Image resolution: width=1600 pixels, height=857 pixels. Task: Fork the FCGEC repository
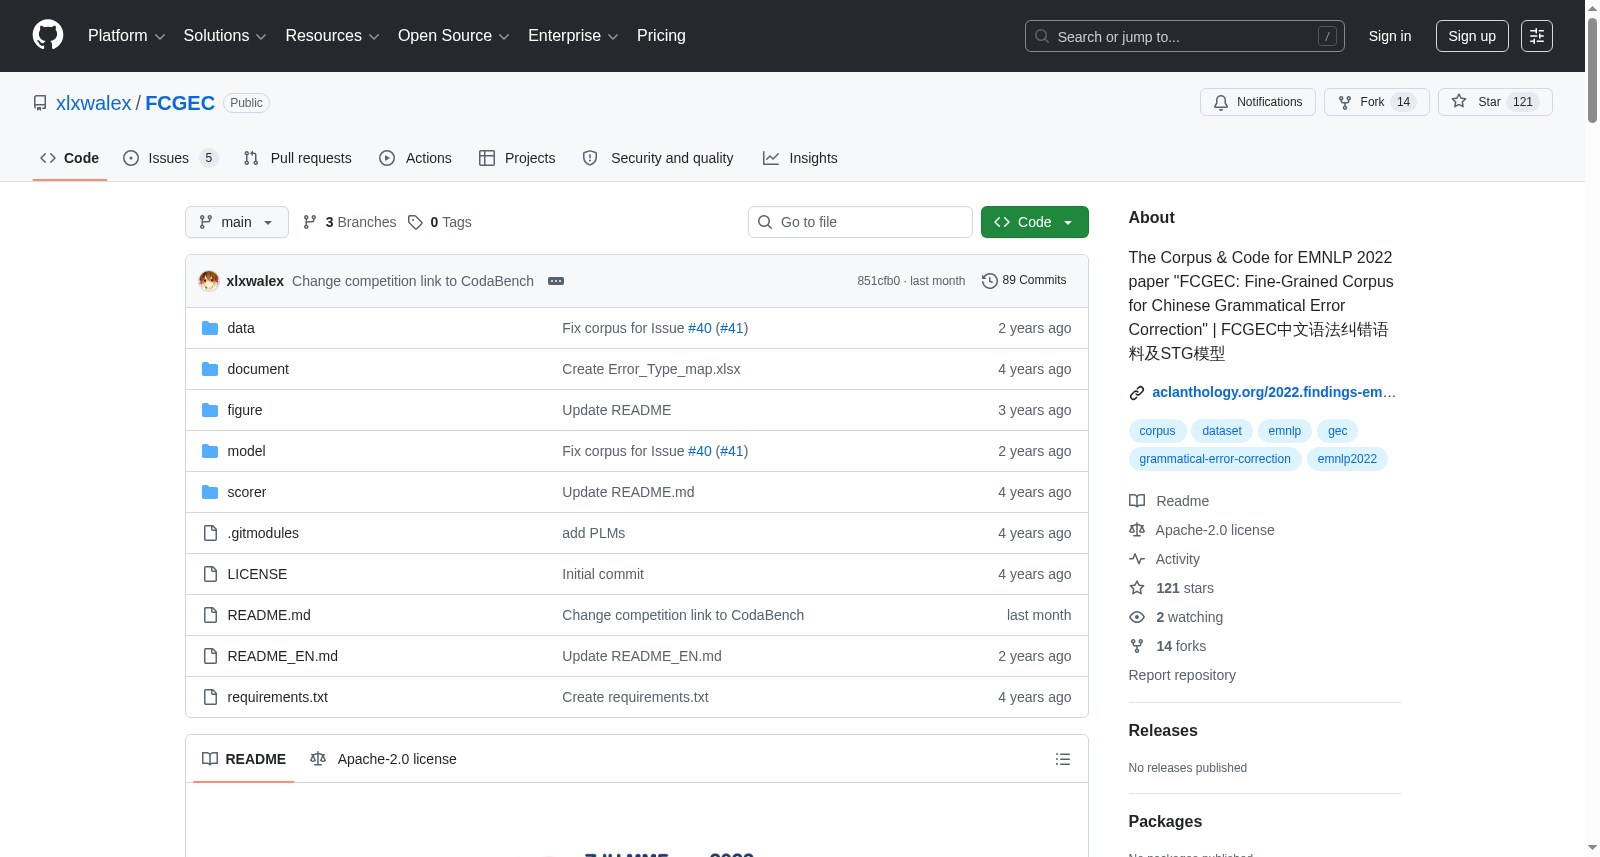(1377, 102)
